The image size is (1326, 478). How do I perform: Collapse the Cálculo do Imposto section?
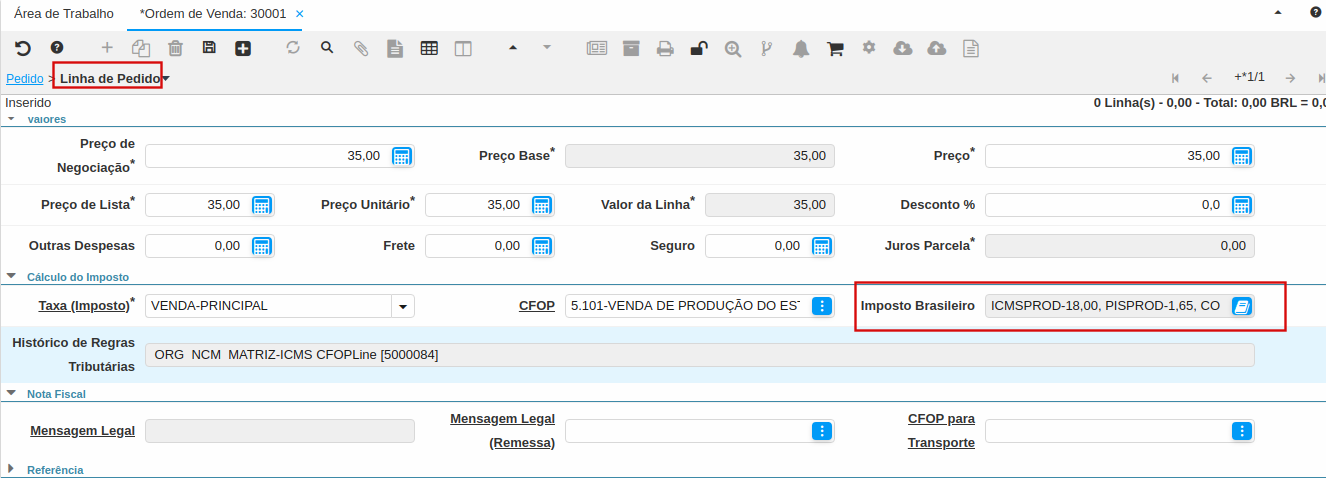pos(11,277)
